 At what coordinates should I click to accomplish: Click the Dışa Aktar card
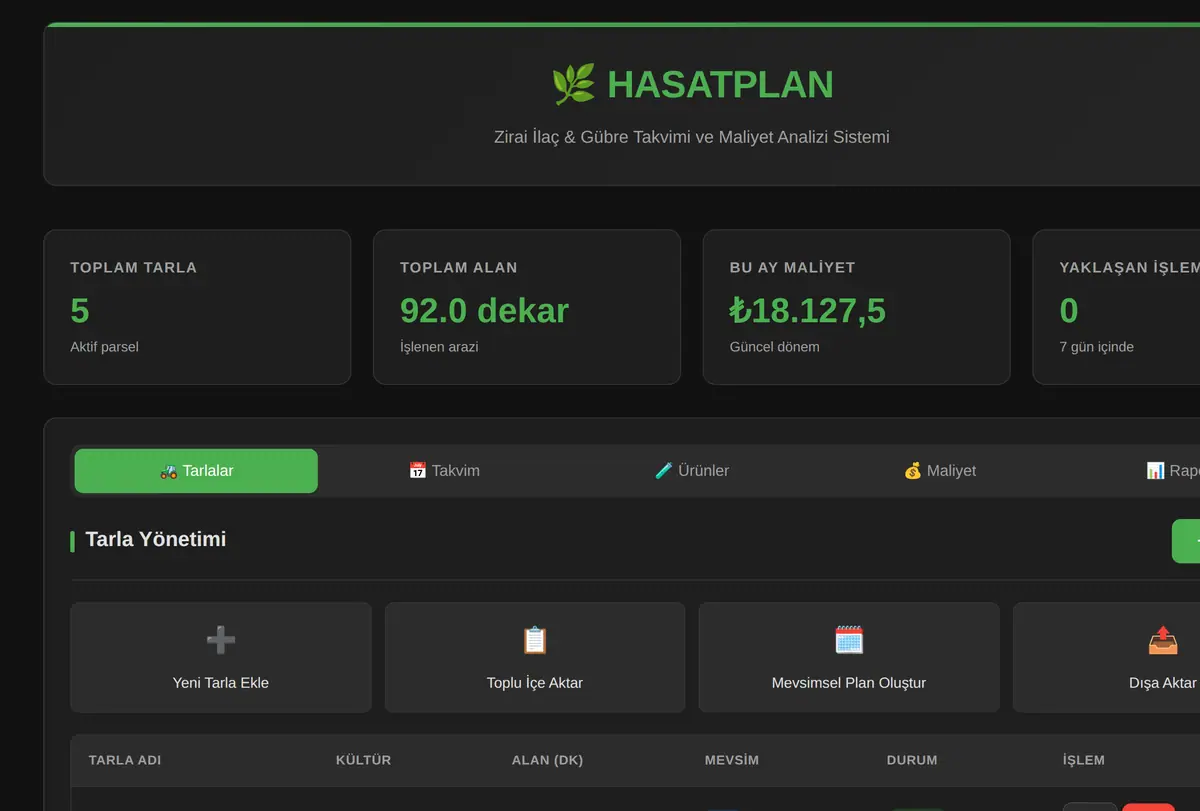pos(1107,657)
